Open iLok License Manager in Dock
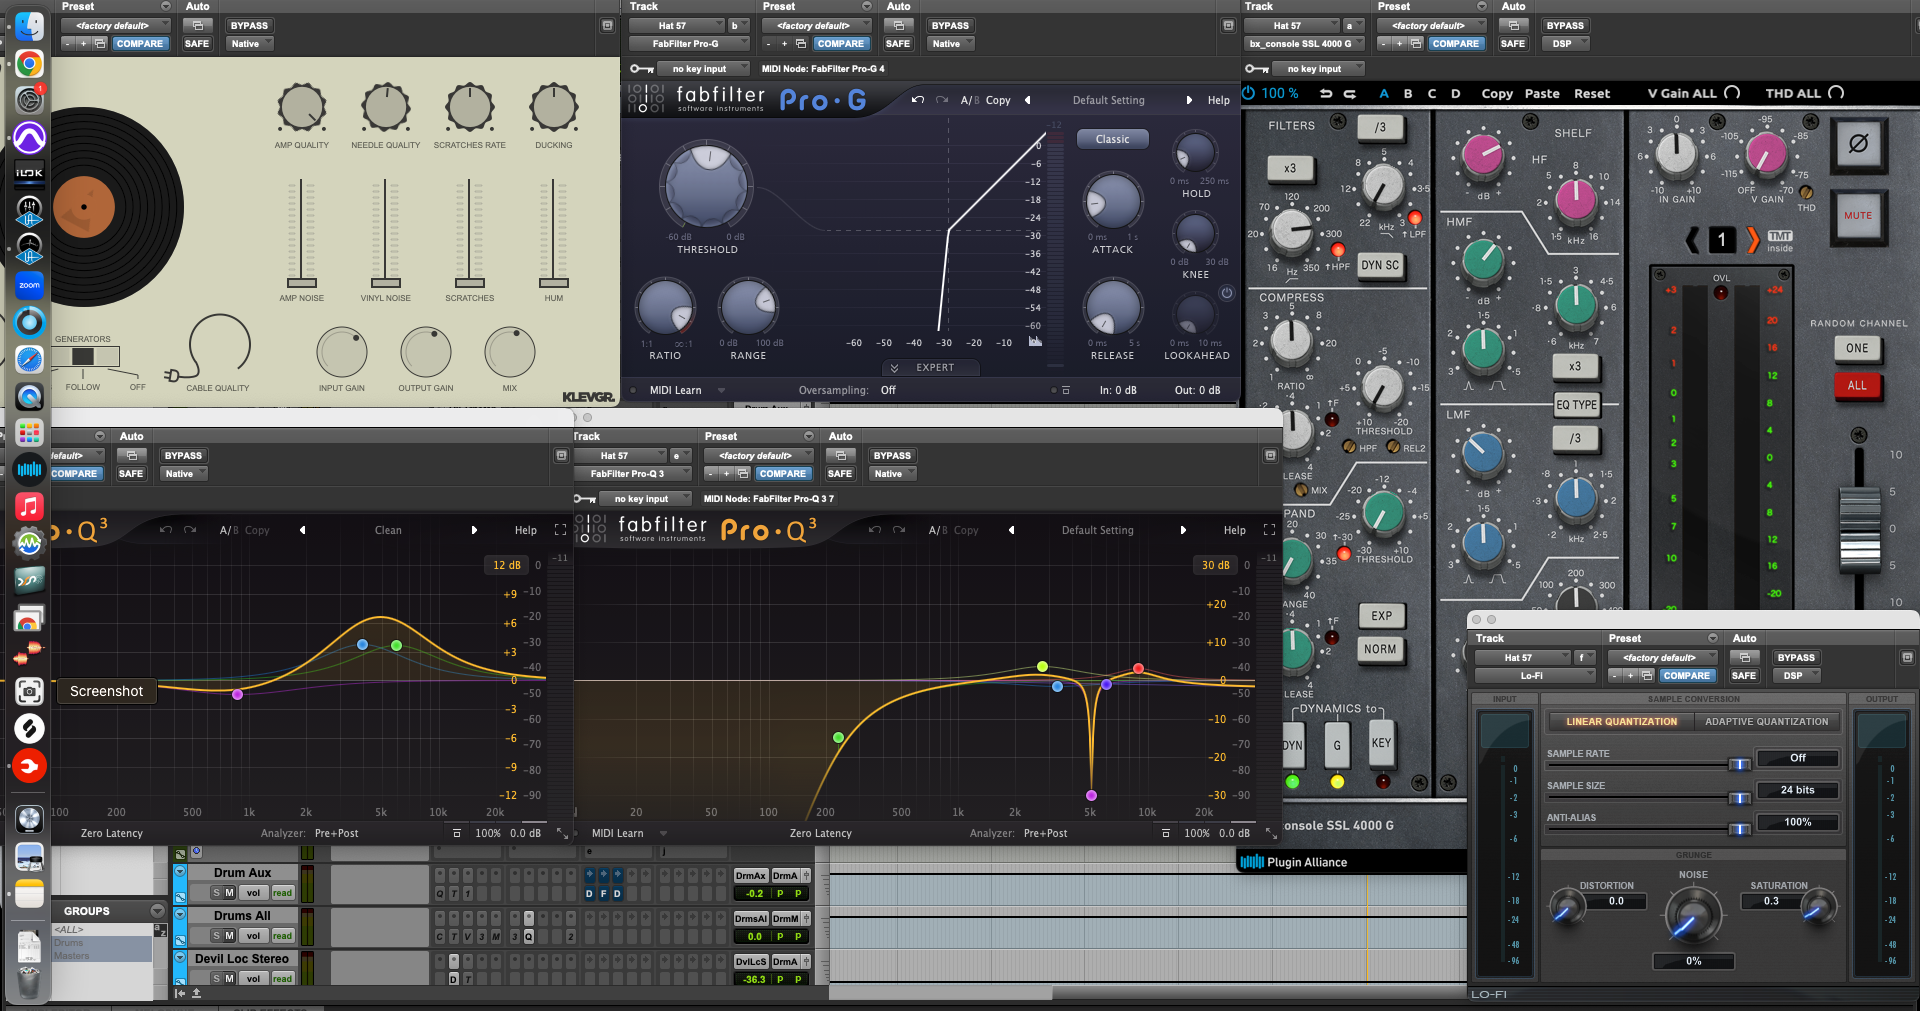The height and width of the screenshot is (1011, 1920). click(29, 173)
